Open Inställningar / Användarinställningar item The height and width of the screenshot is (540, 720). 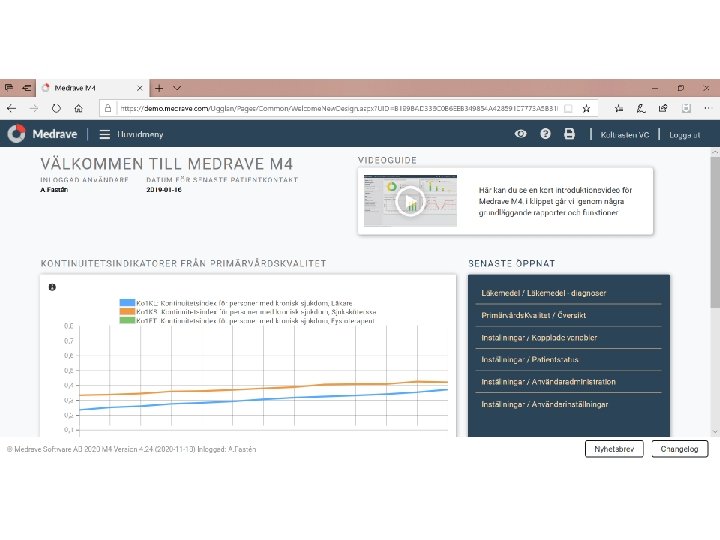click(545, 404)
